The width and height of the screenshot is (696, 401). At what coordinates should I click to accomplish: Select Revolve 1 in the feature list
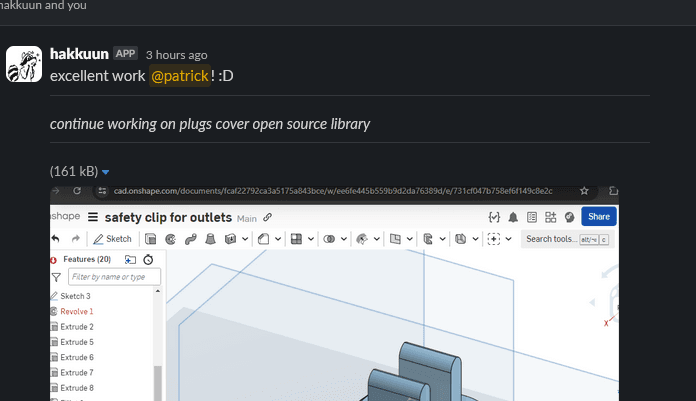[77, 311]
